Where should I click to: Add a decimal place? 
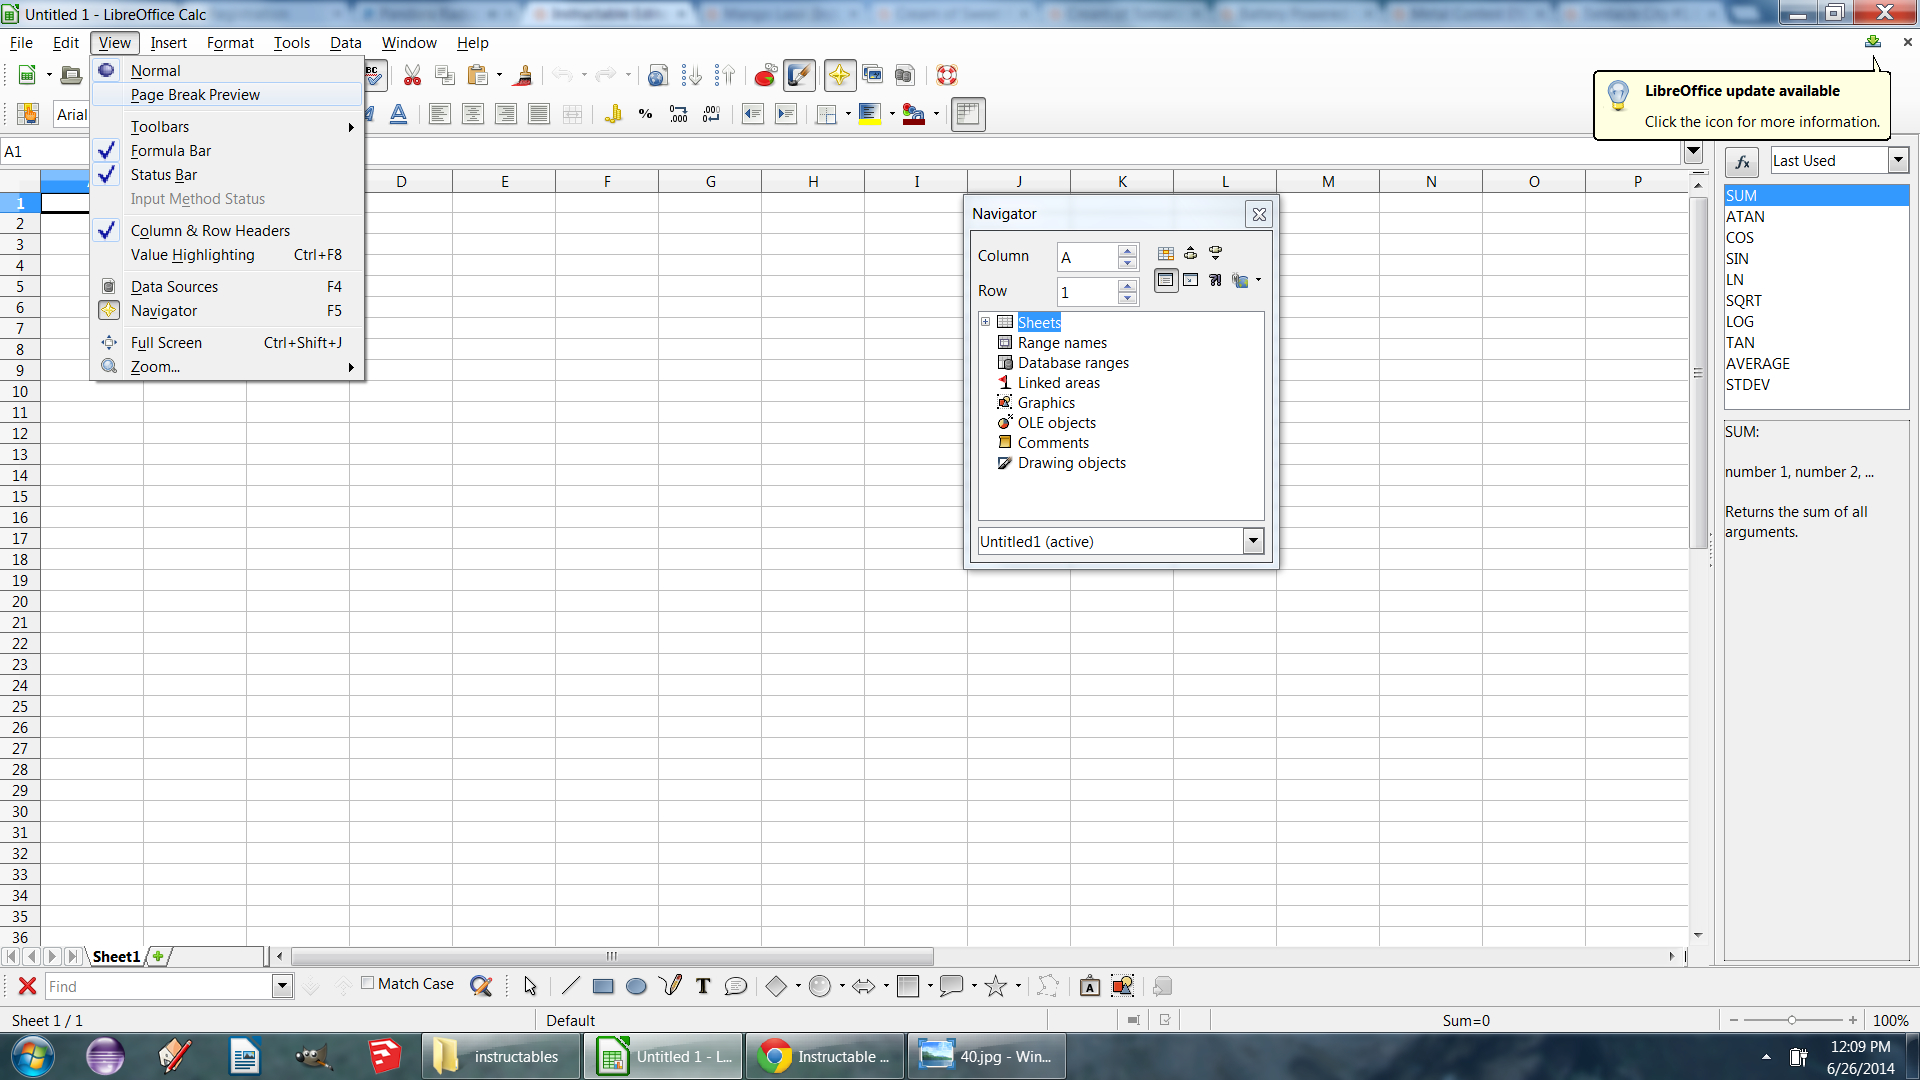coord(679,114)
